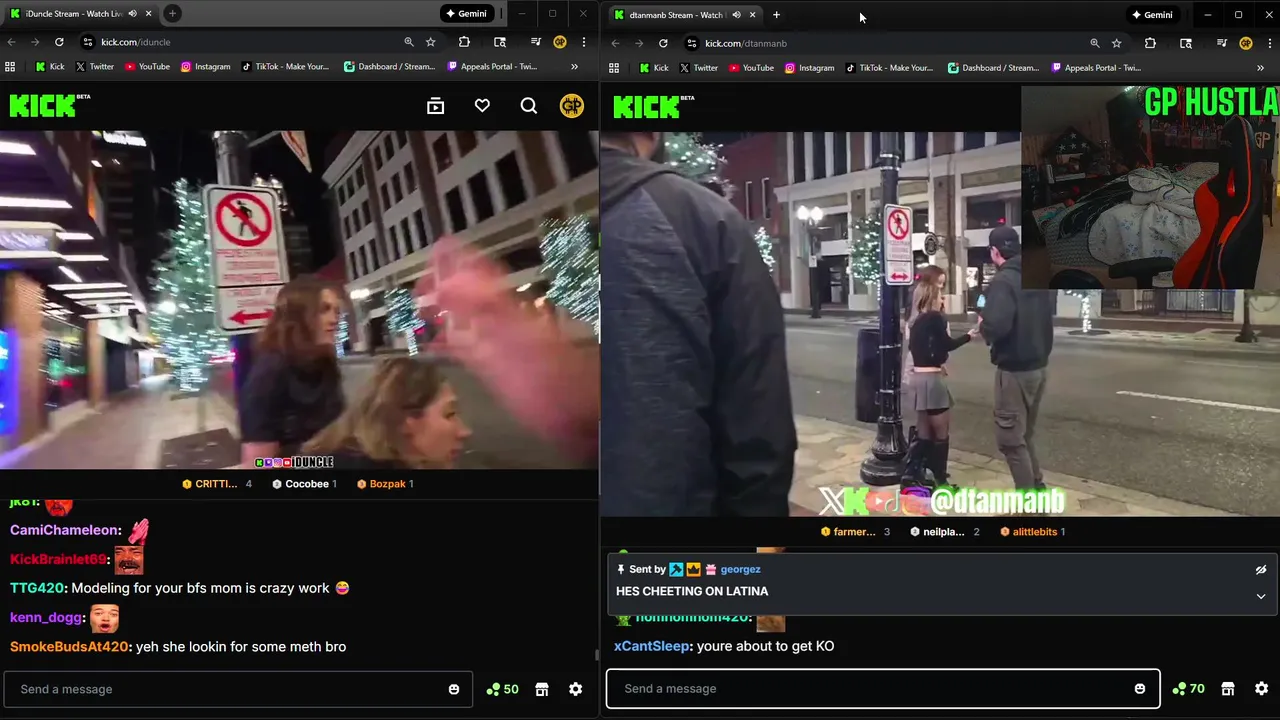Open chat settings gear in dtanmanb chat
Screen dimensions: 1280x720
coord(1262,688)
